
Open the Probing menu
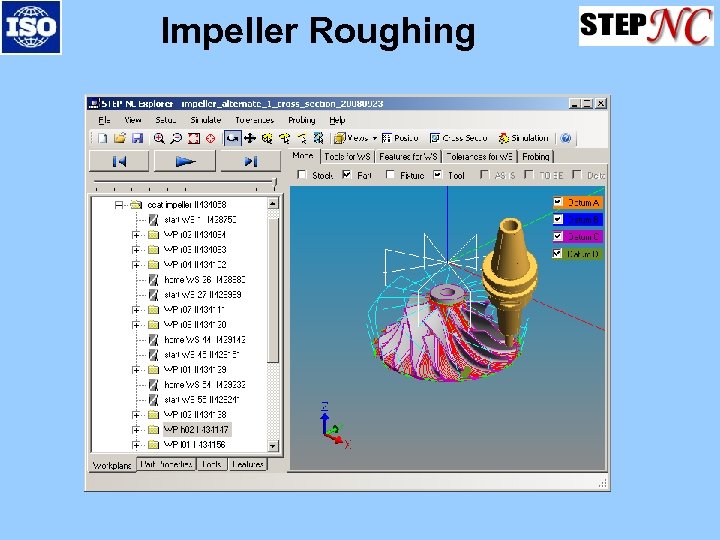[302, 120]
